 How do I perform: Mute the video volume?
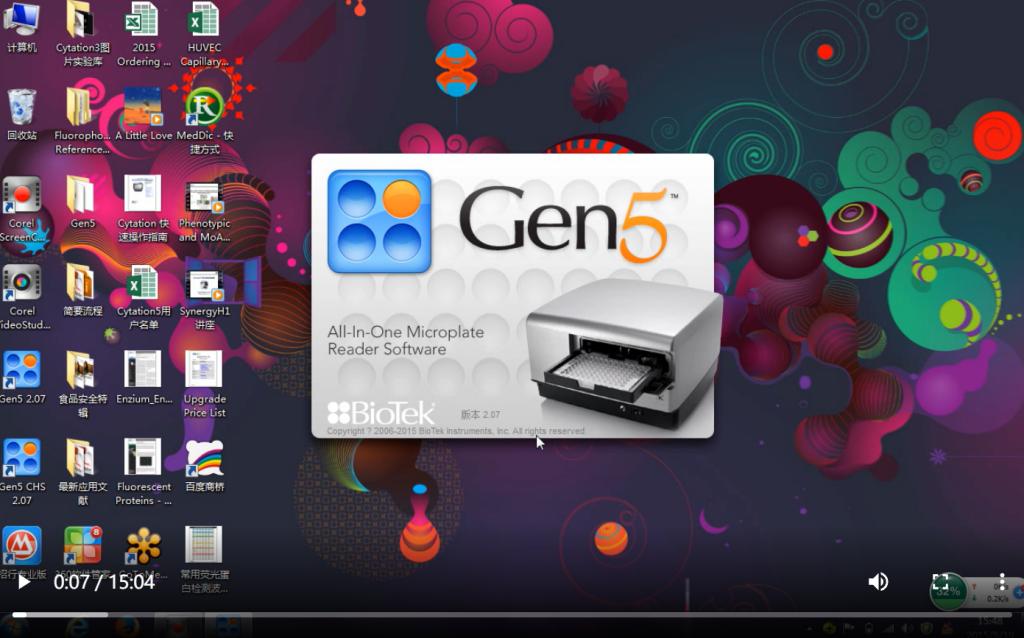pyautogui.click(x=878, y=581)
